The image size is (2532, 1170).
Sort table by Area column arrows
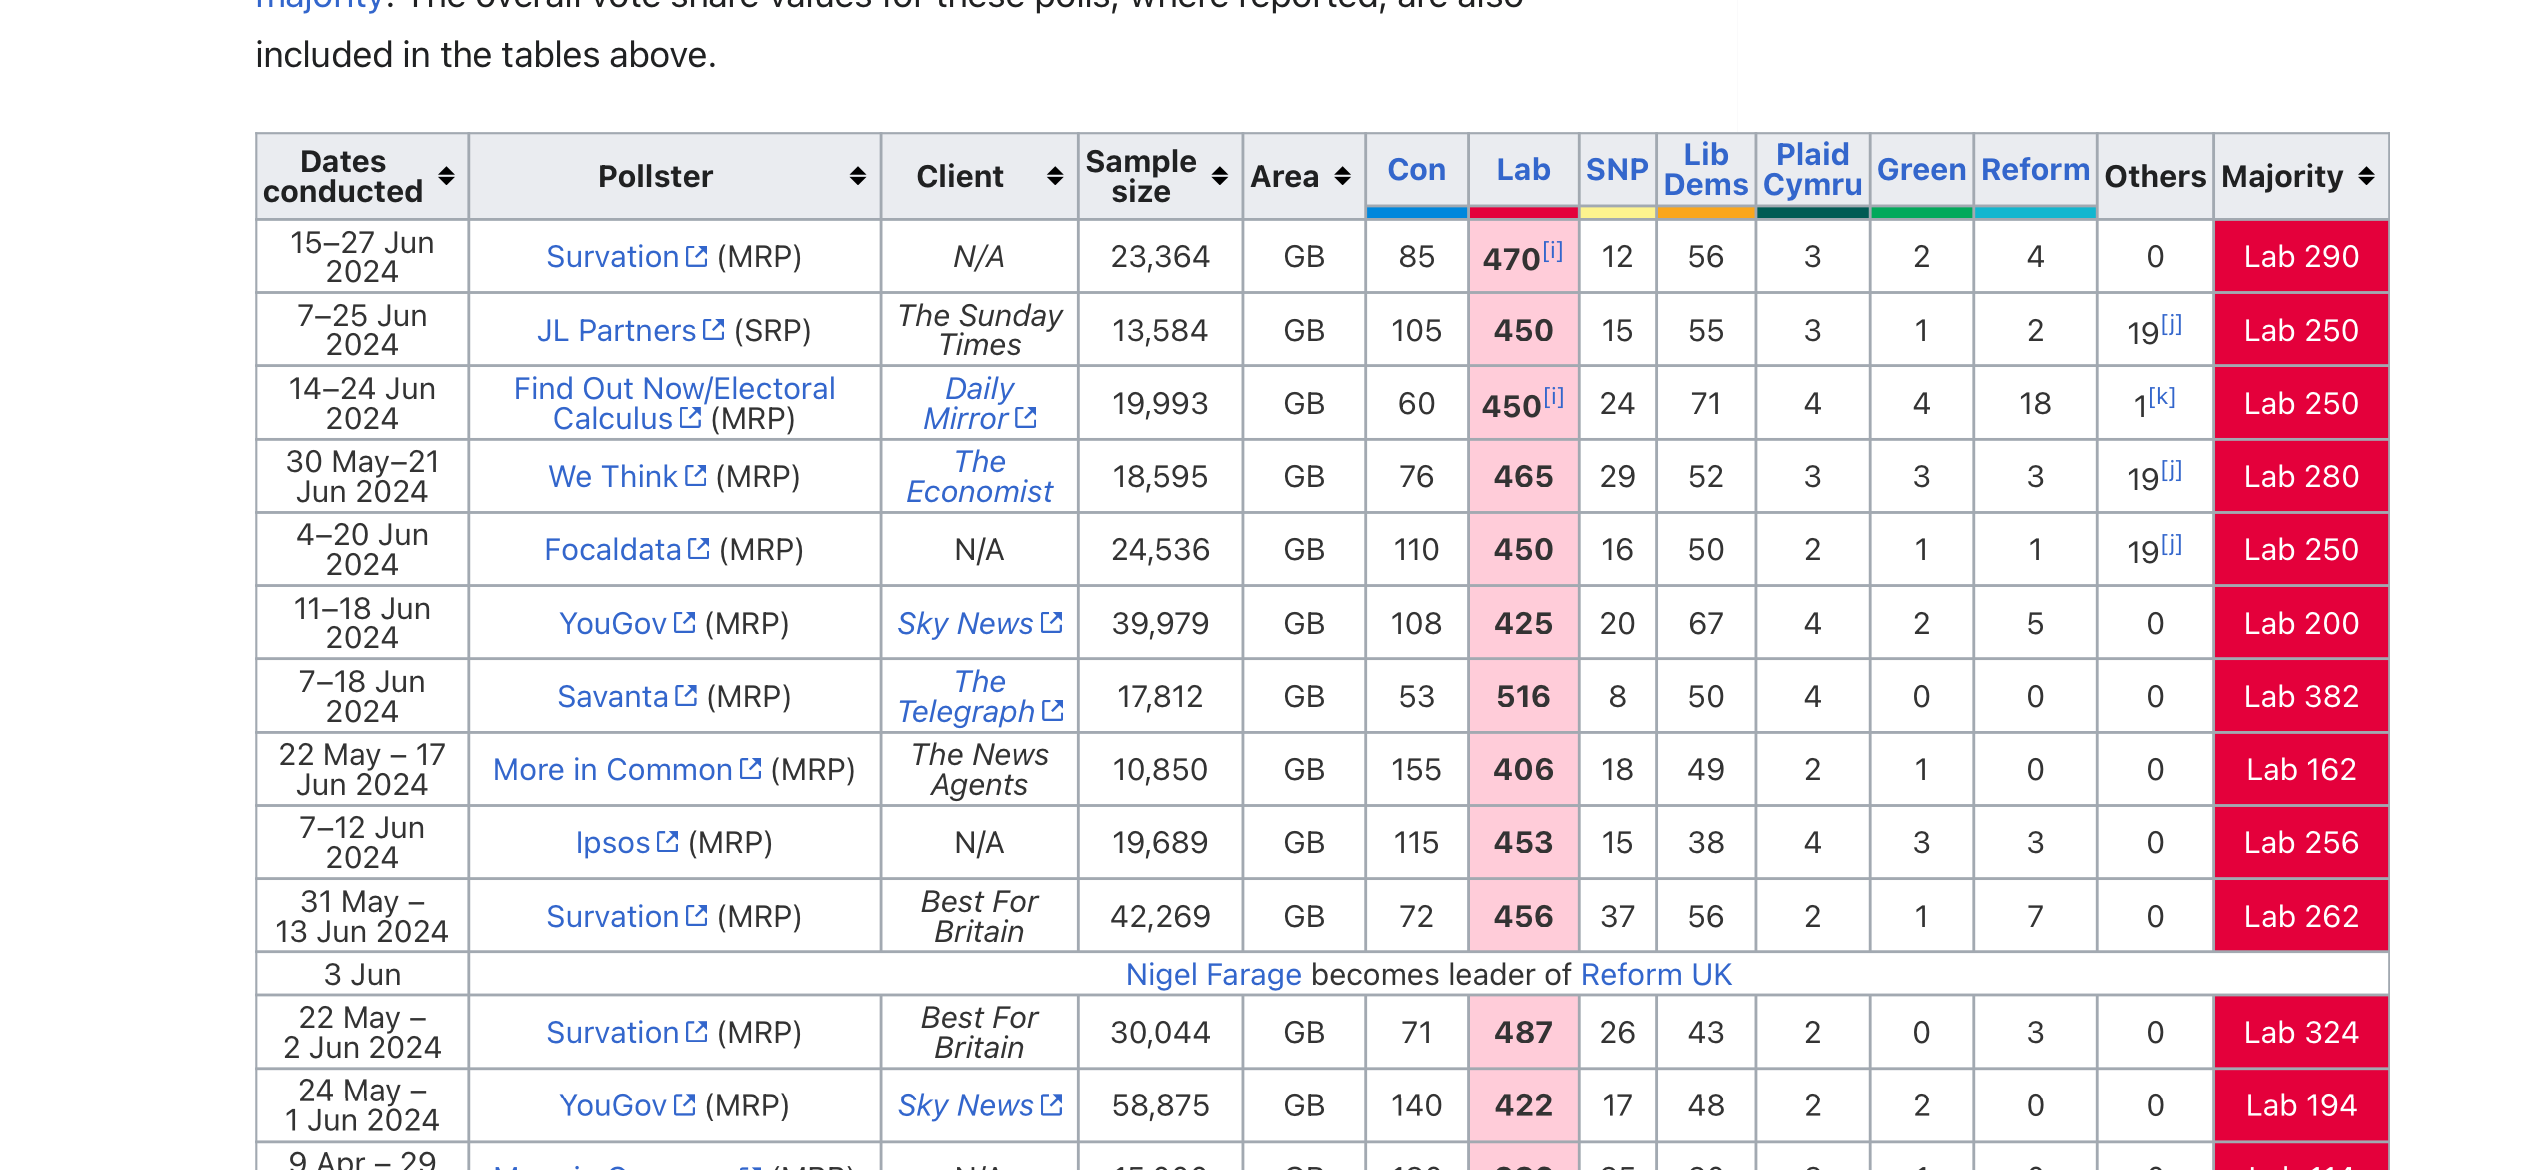(1342, 176)
